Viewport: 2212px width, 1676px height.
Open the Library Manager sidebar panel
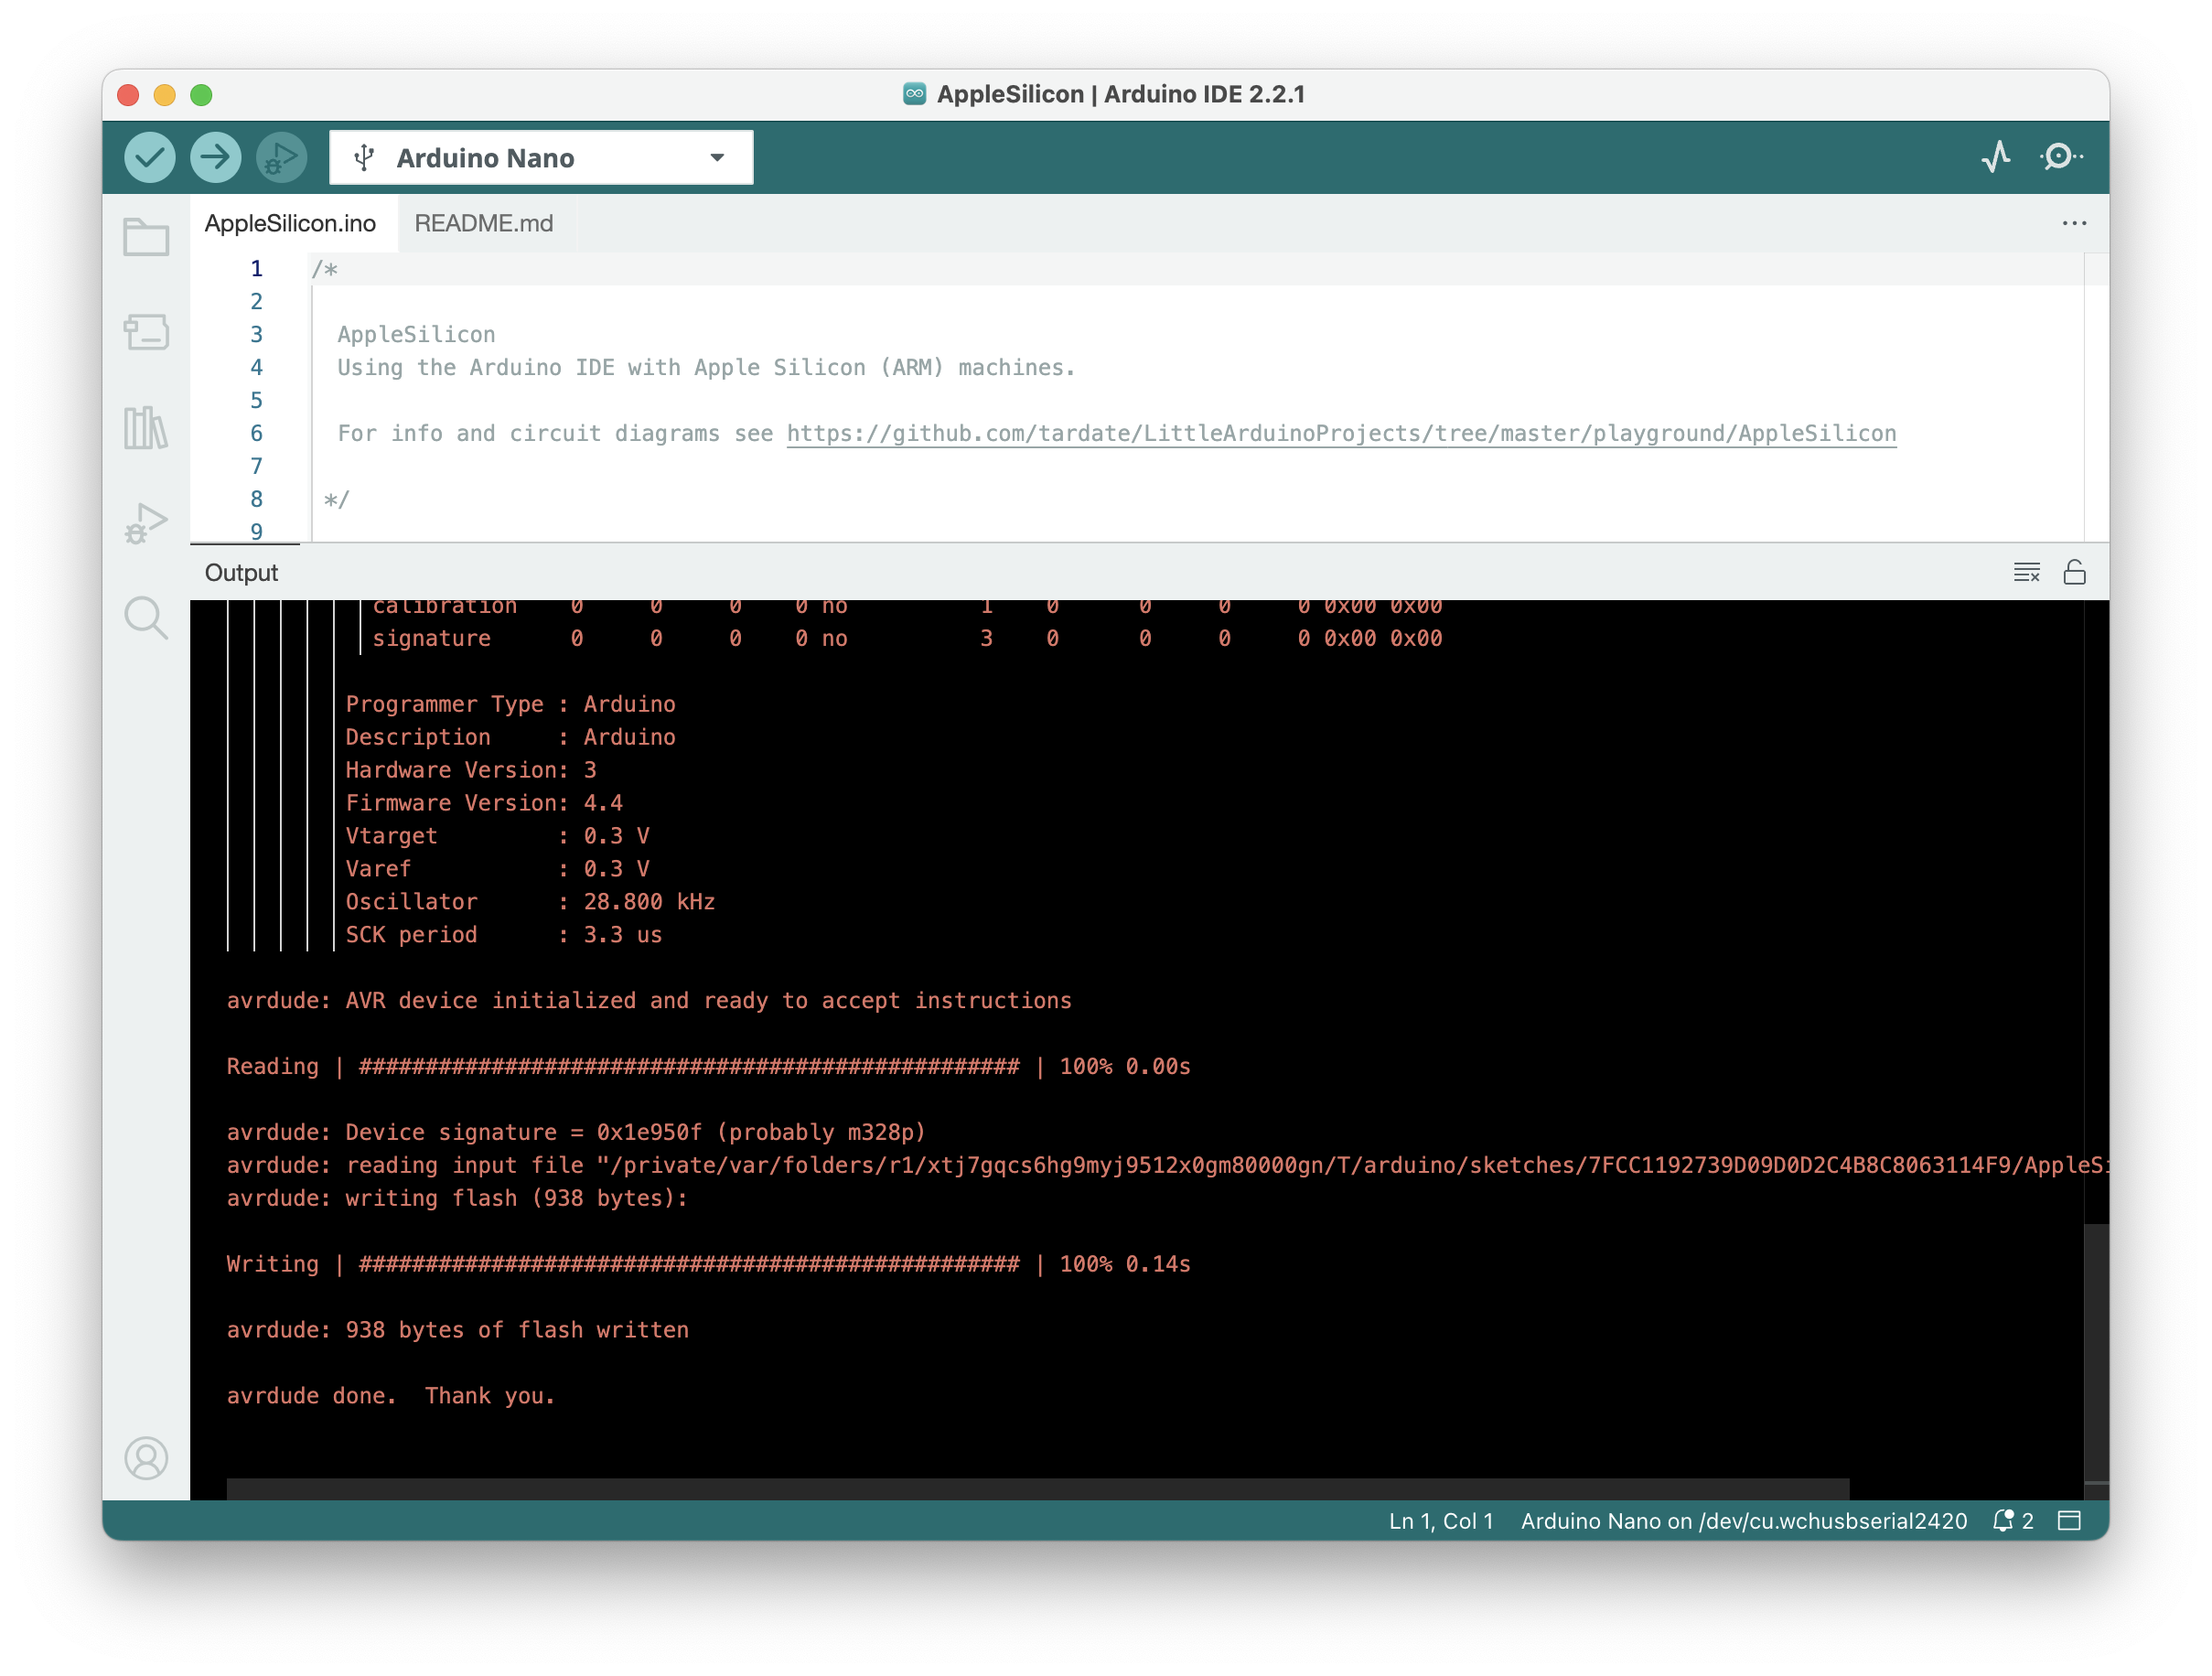[146, 428]
